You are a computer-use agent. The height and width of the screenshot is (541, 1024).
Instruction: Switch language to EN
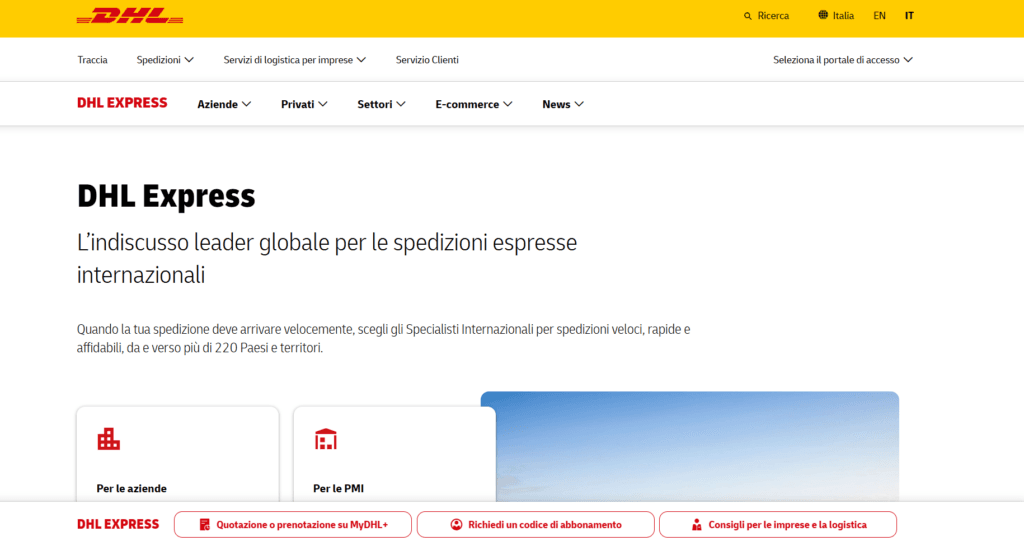pos(880,16)
